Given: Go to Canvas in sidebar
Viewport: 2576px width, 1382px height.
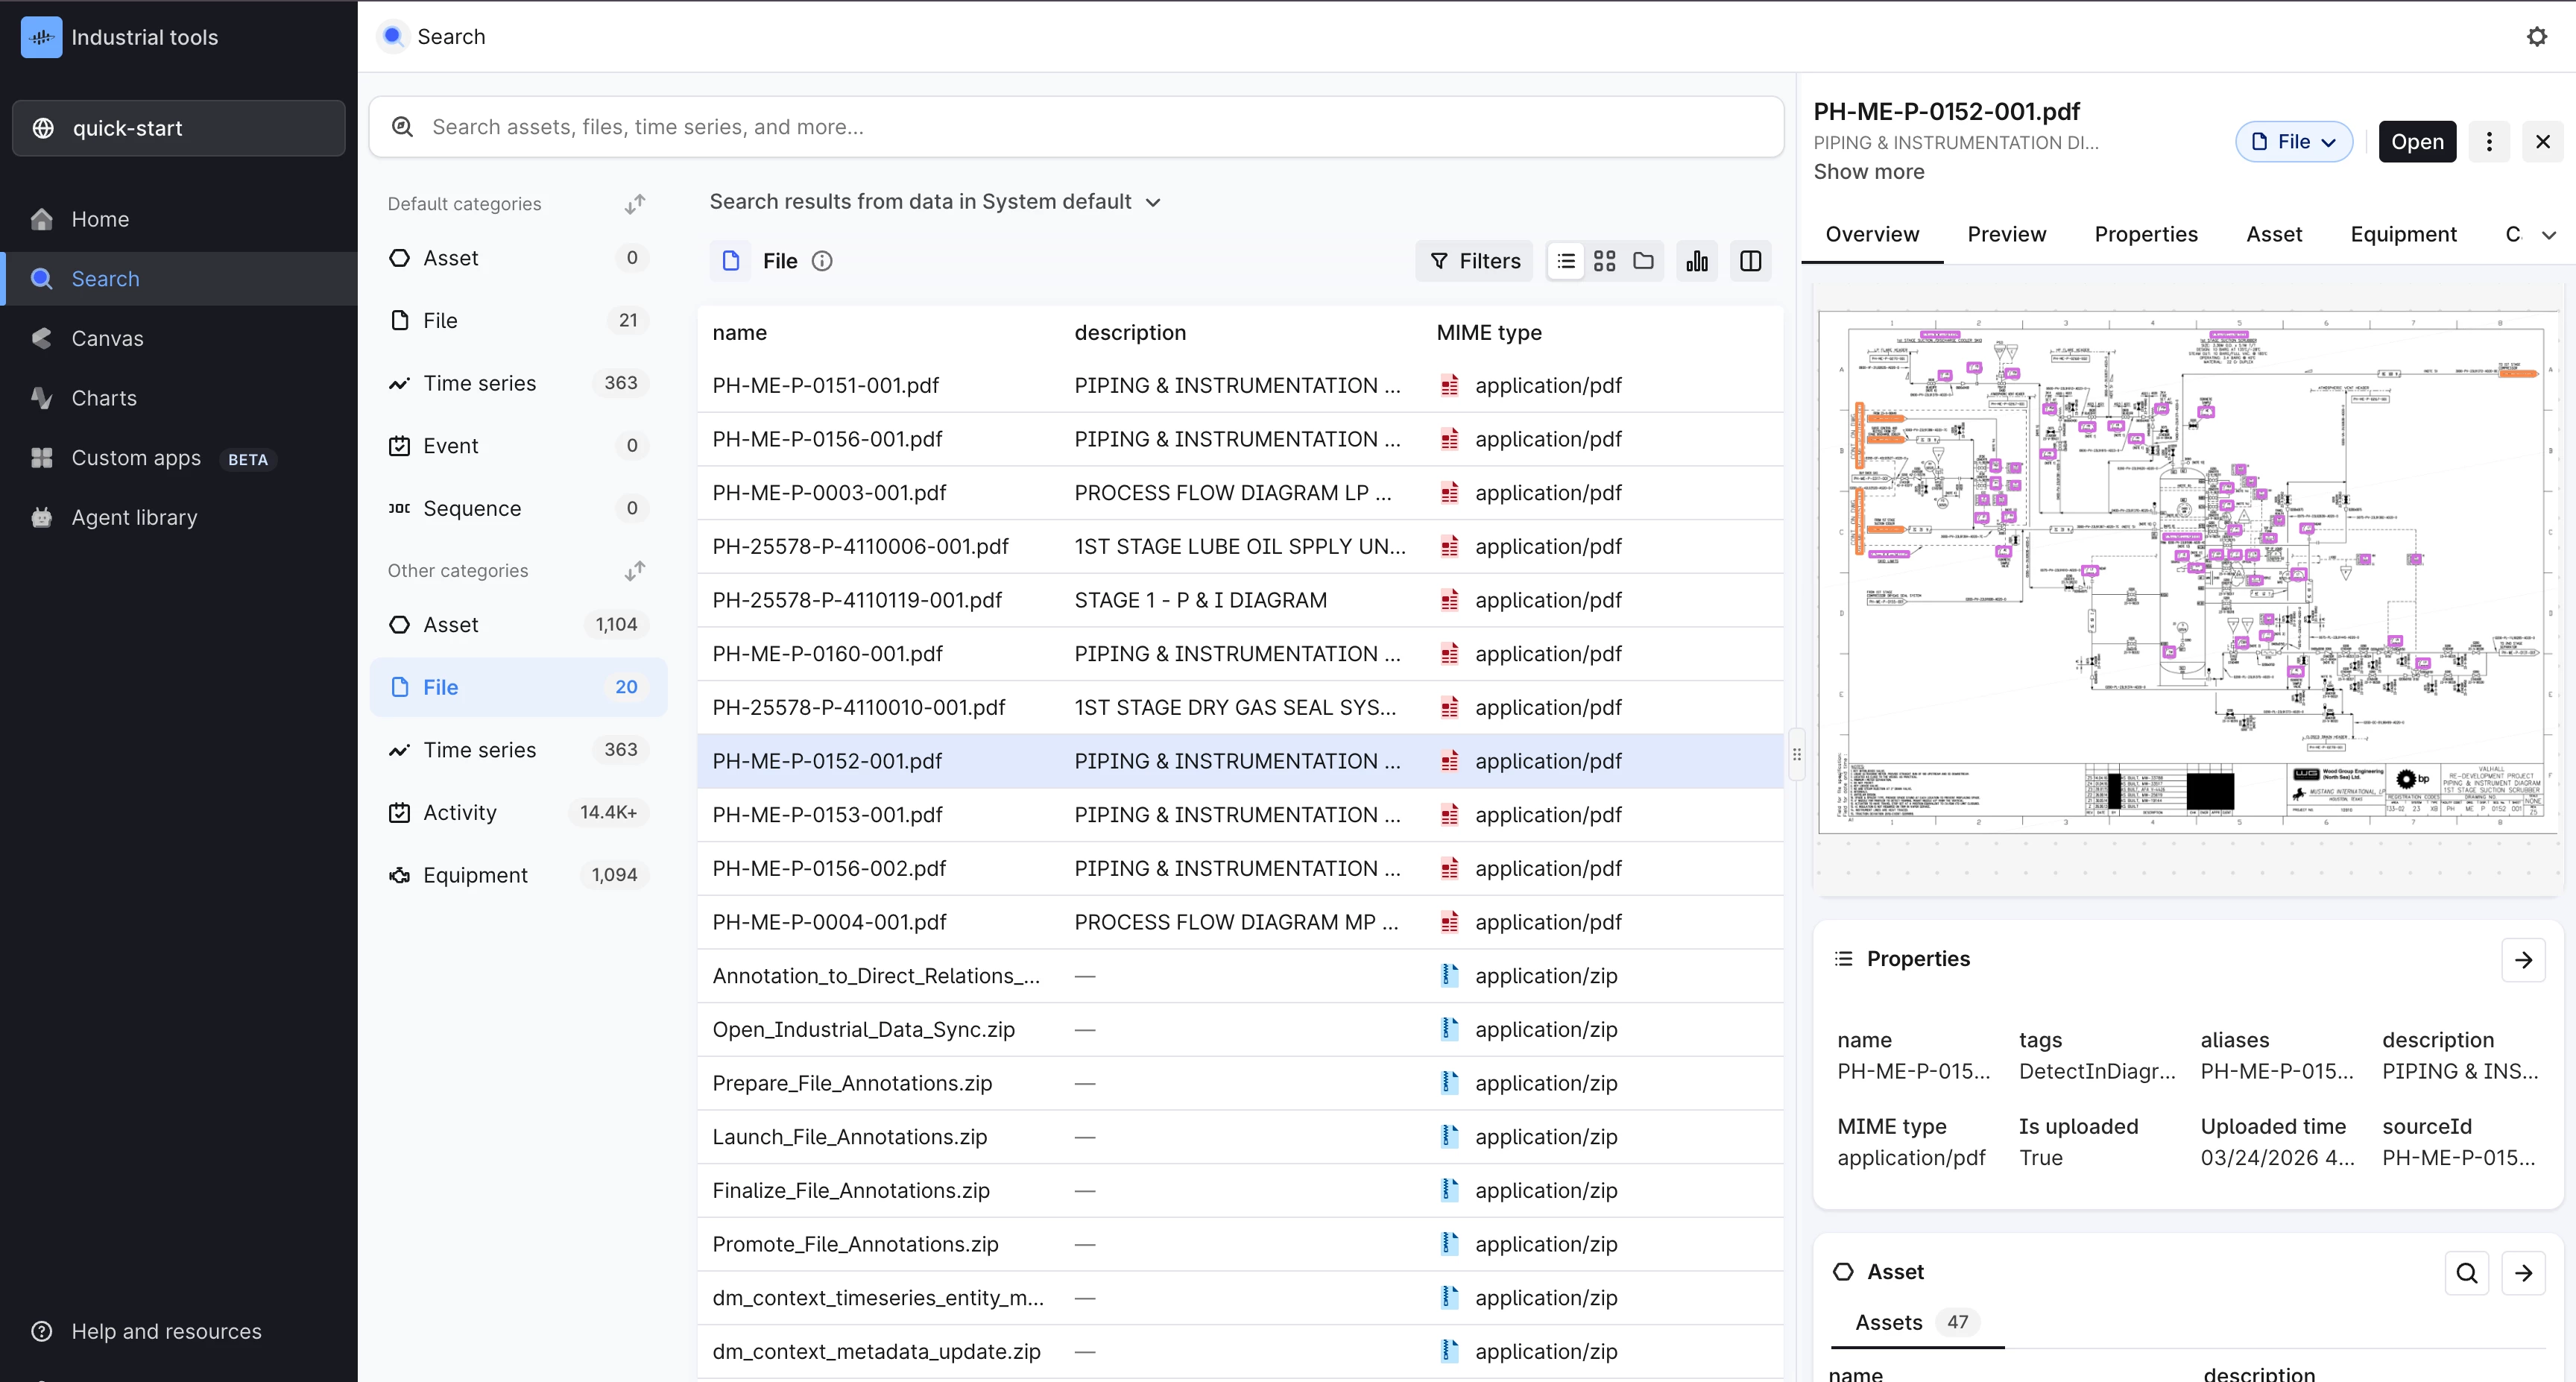Looking at the screenshot, I should point(107,338).
